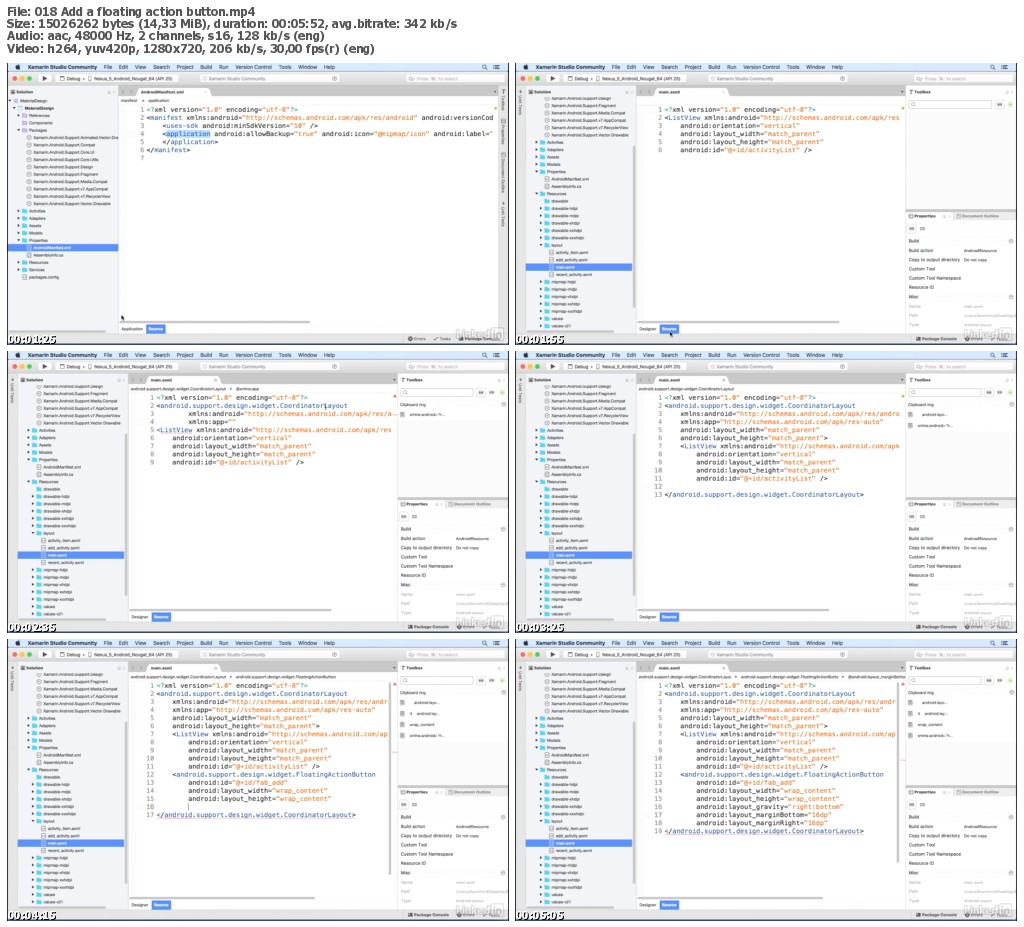This screenshot has height=927, width=1024.
Task: Open Version Control menu in the 00:02:35 frame
Action: pyautogui.click(x=253, y=355)
